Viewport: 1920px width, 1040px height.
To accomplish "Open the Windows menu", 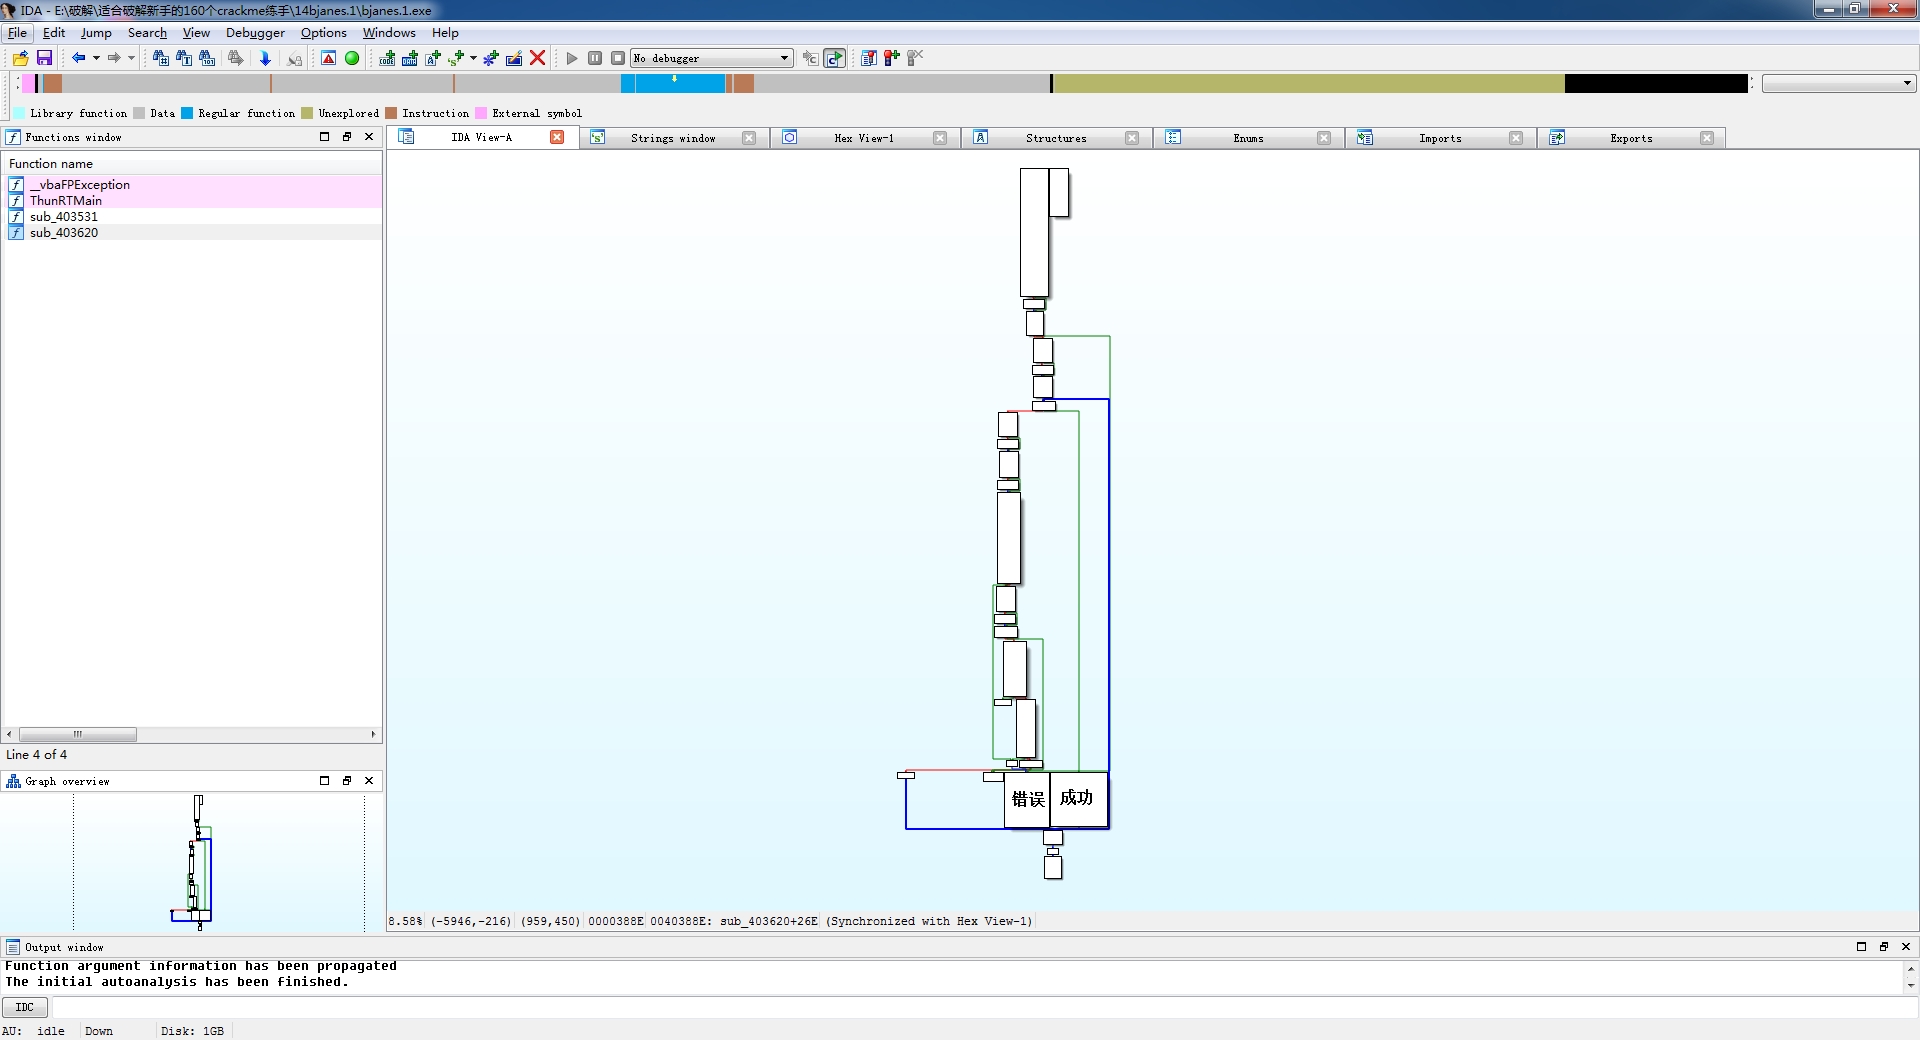I will pos(389,33).
